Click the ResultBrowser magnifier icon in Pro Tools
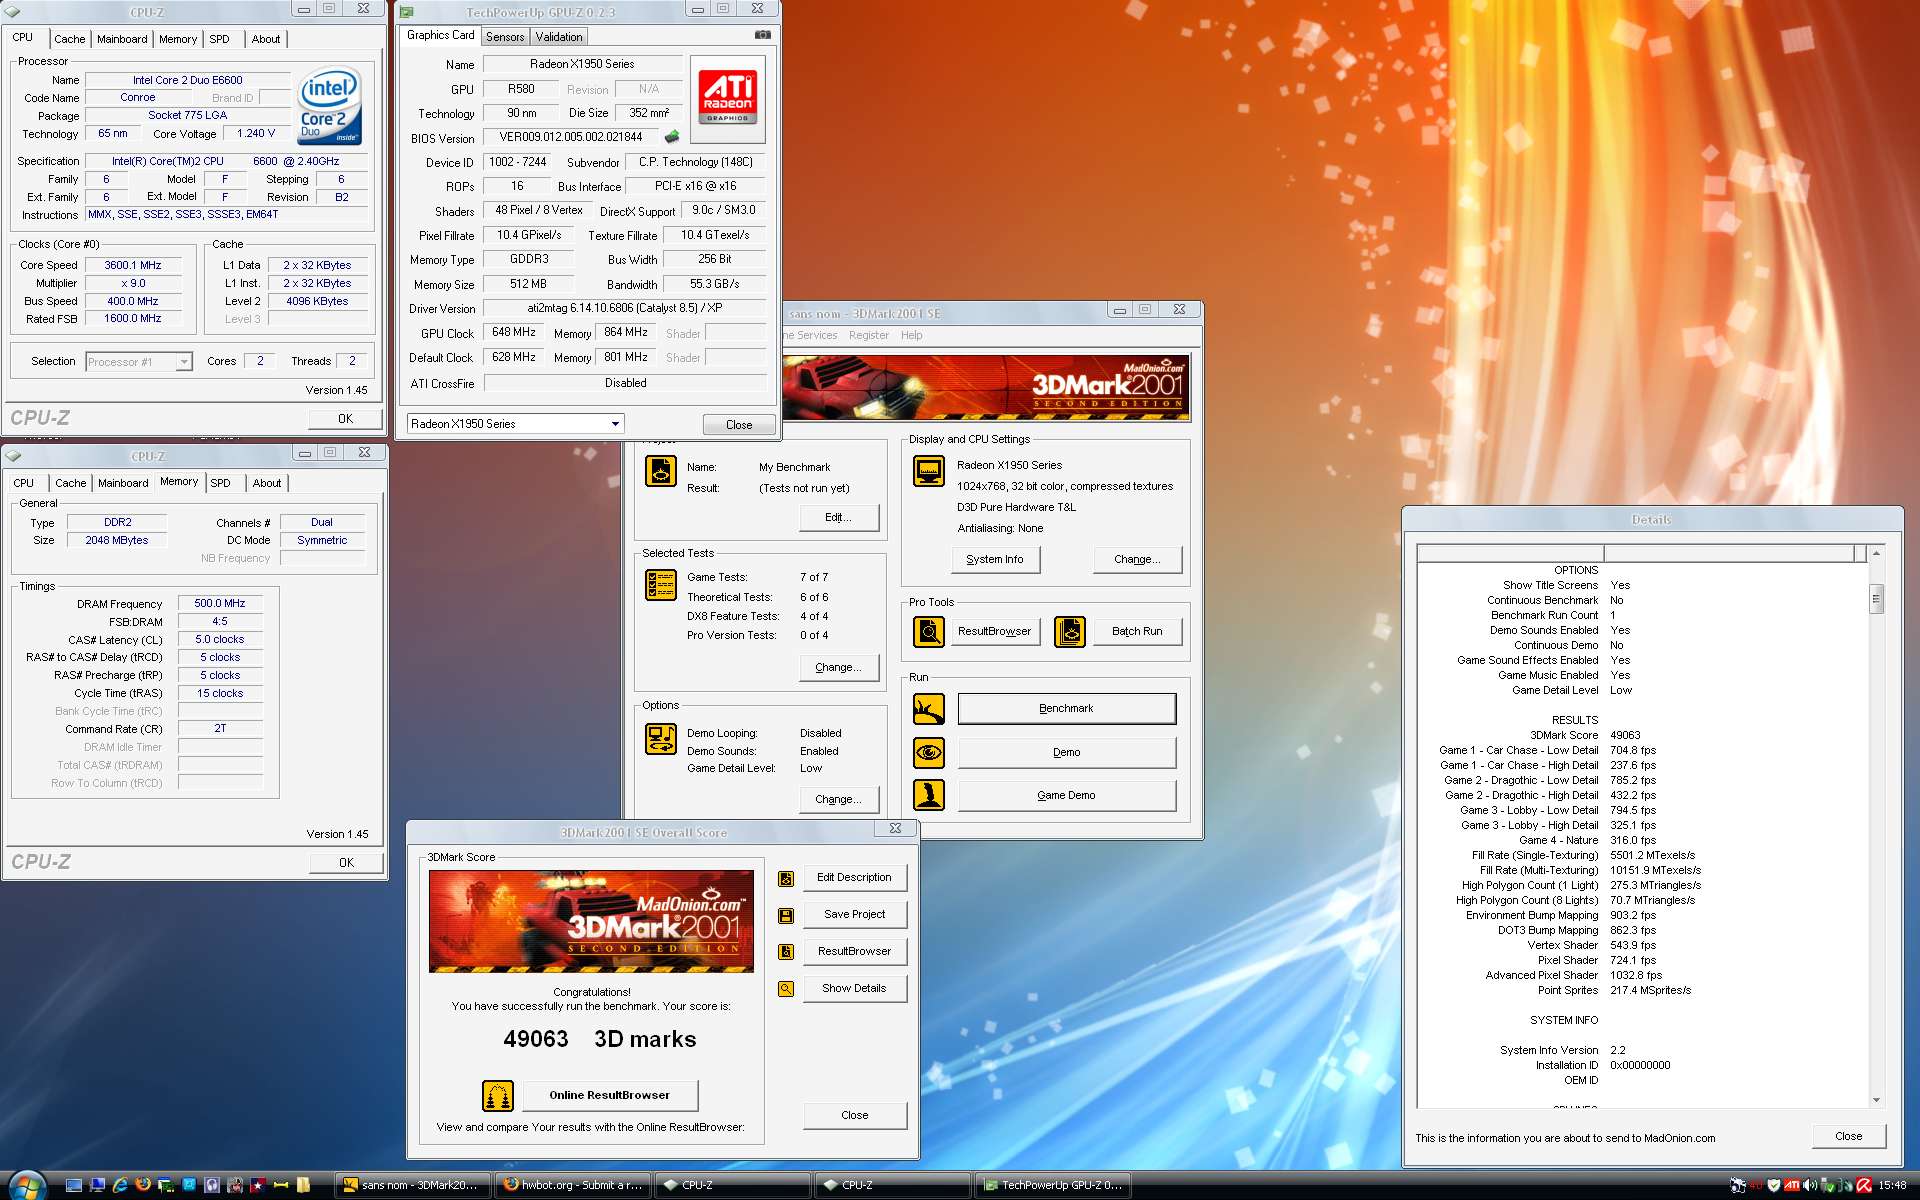 929,631
